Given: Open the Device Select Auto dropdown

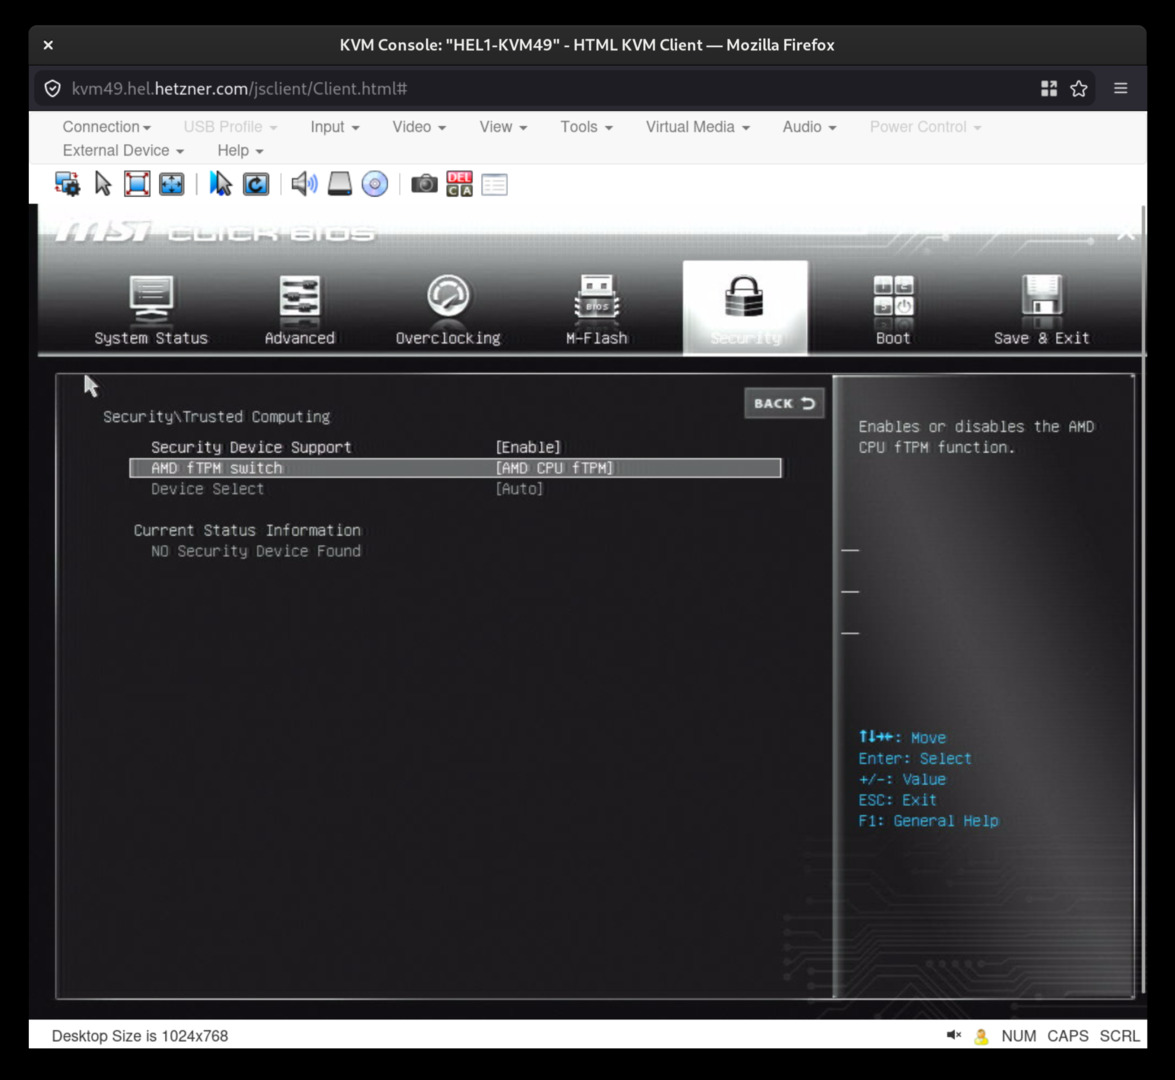Looking at the screenshot, I should pos(519,488).
